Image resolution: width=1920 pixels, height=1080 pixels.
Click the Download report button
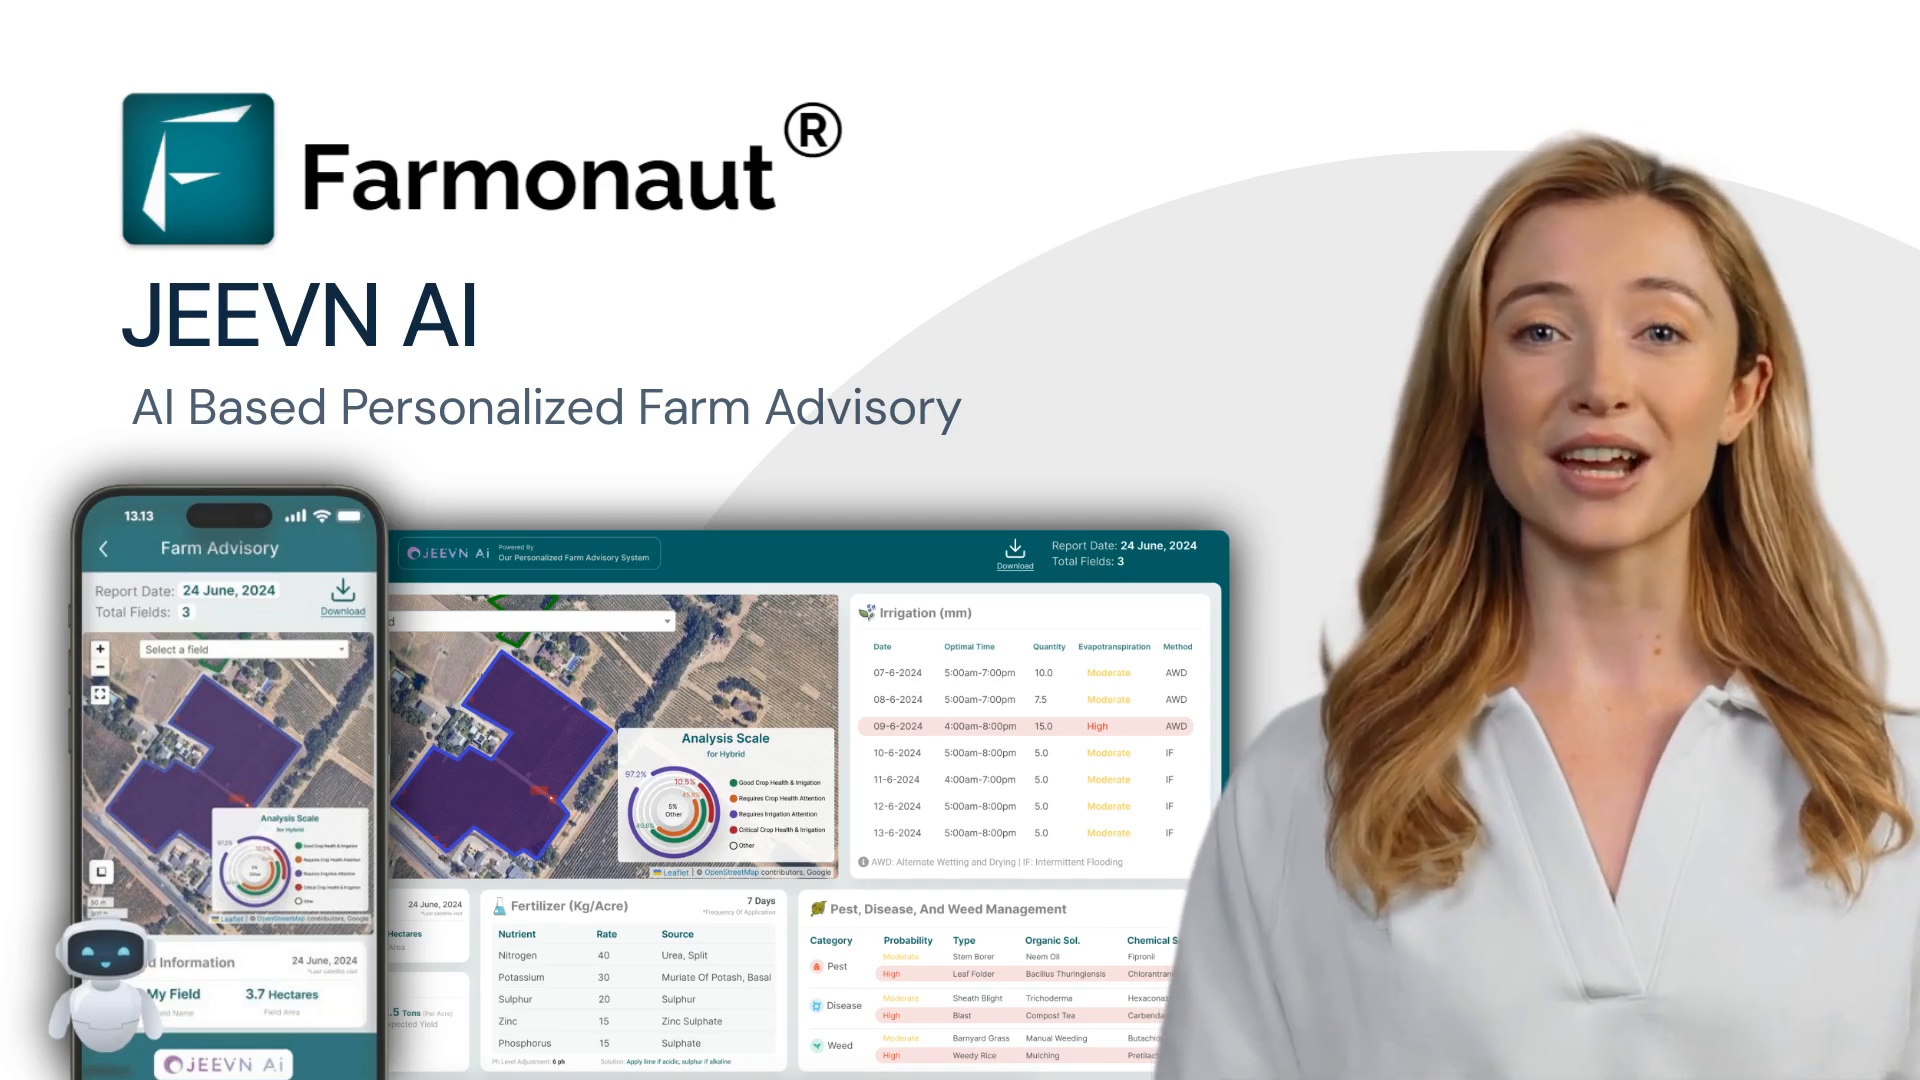click(1014, 553)
